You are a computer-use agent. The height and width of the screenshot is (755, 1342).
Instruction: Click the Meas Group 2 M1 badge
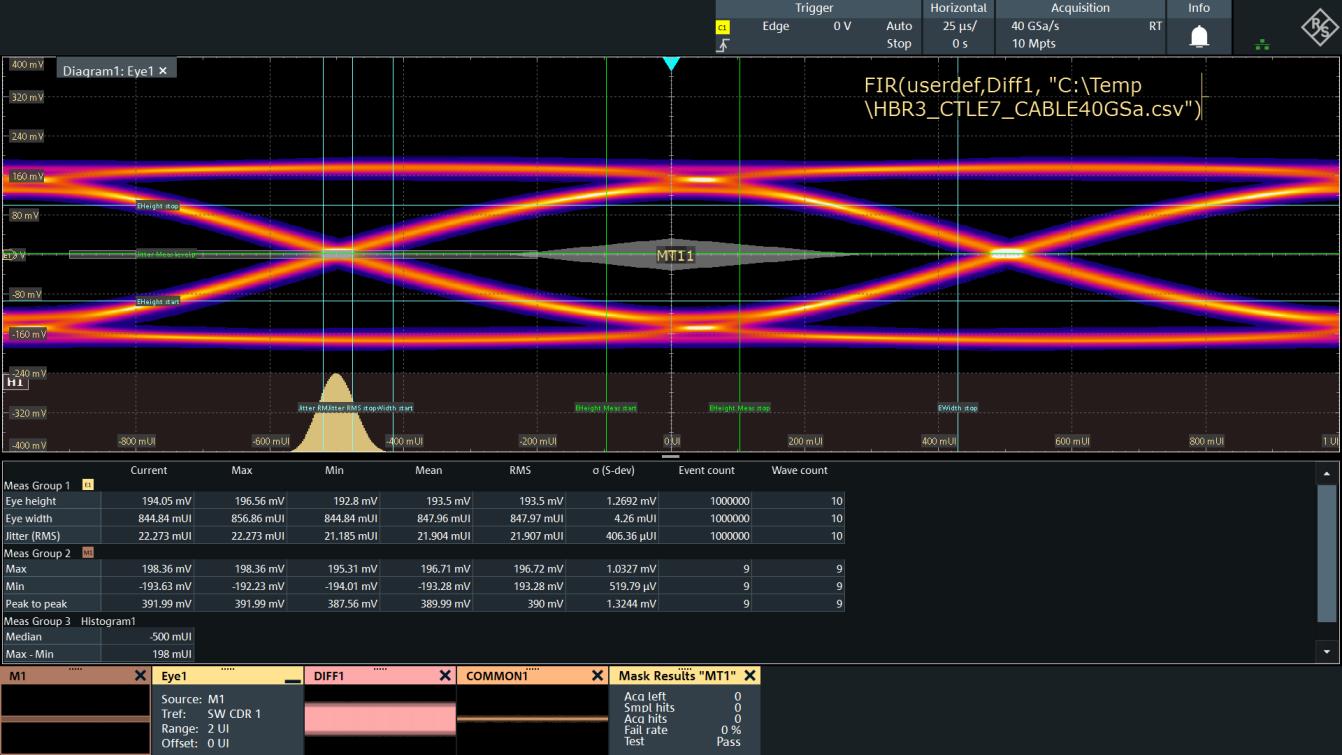87,553
